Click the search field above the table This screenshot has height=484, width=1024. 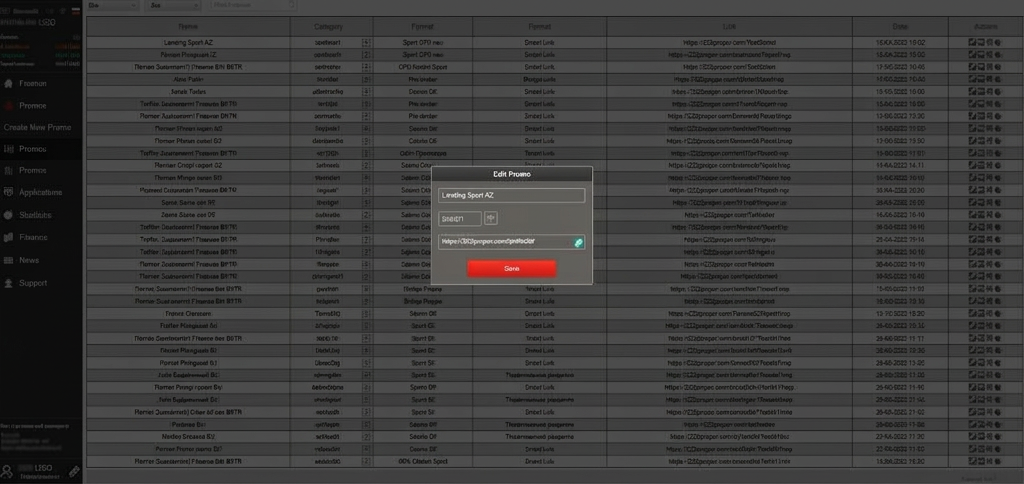[253, 5]
